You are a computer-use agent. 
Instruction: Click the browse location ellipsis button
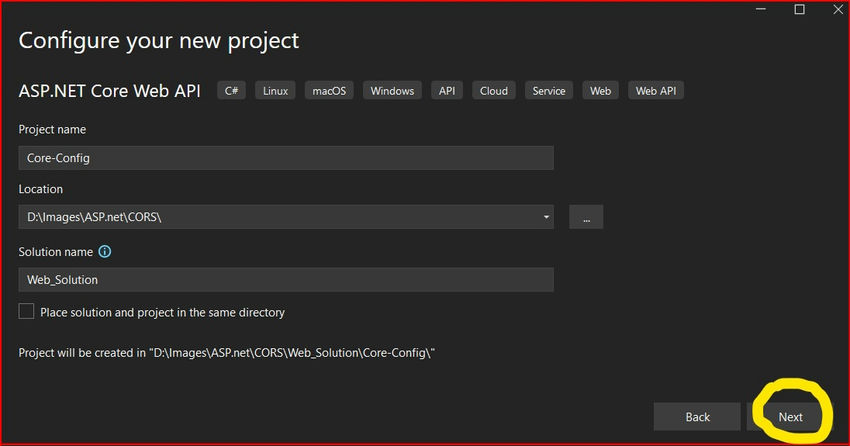click(x=586, y=217)
